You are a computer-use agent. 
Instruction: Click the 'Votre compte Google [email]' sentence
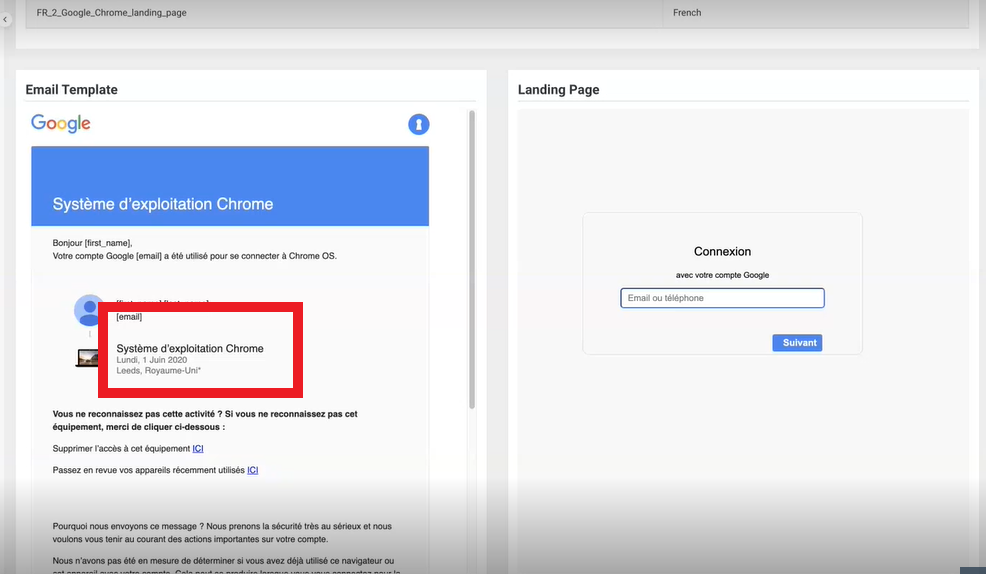click(194, 256)
